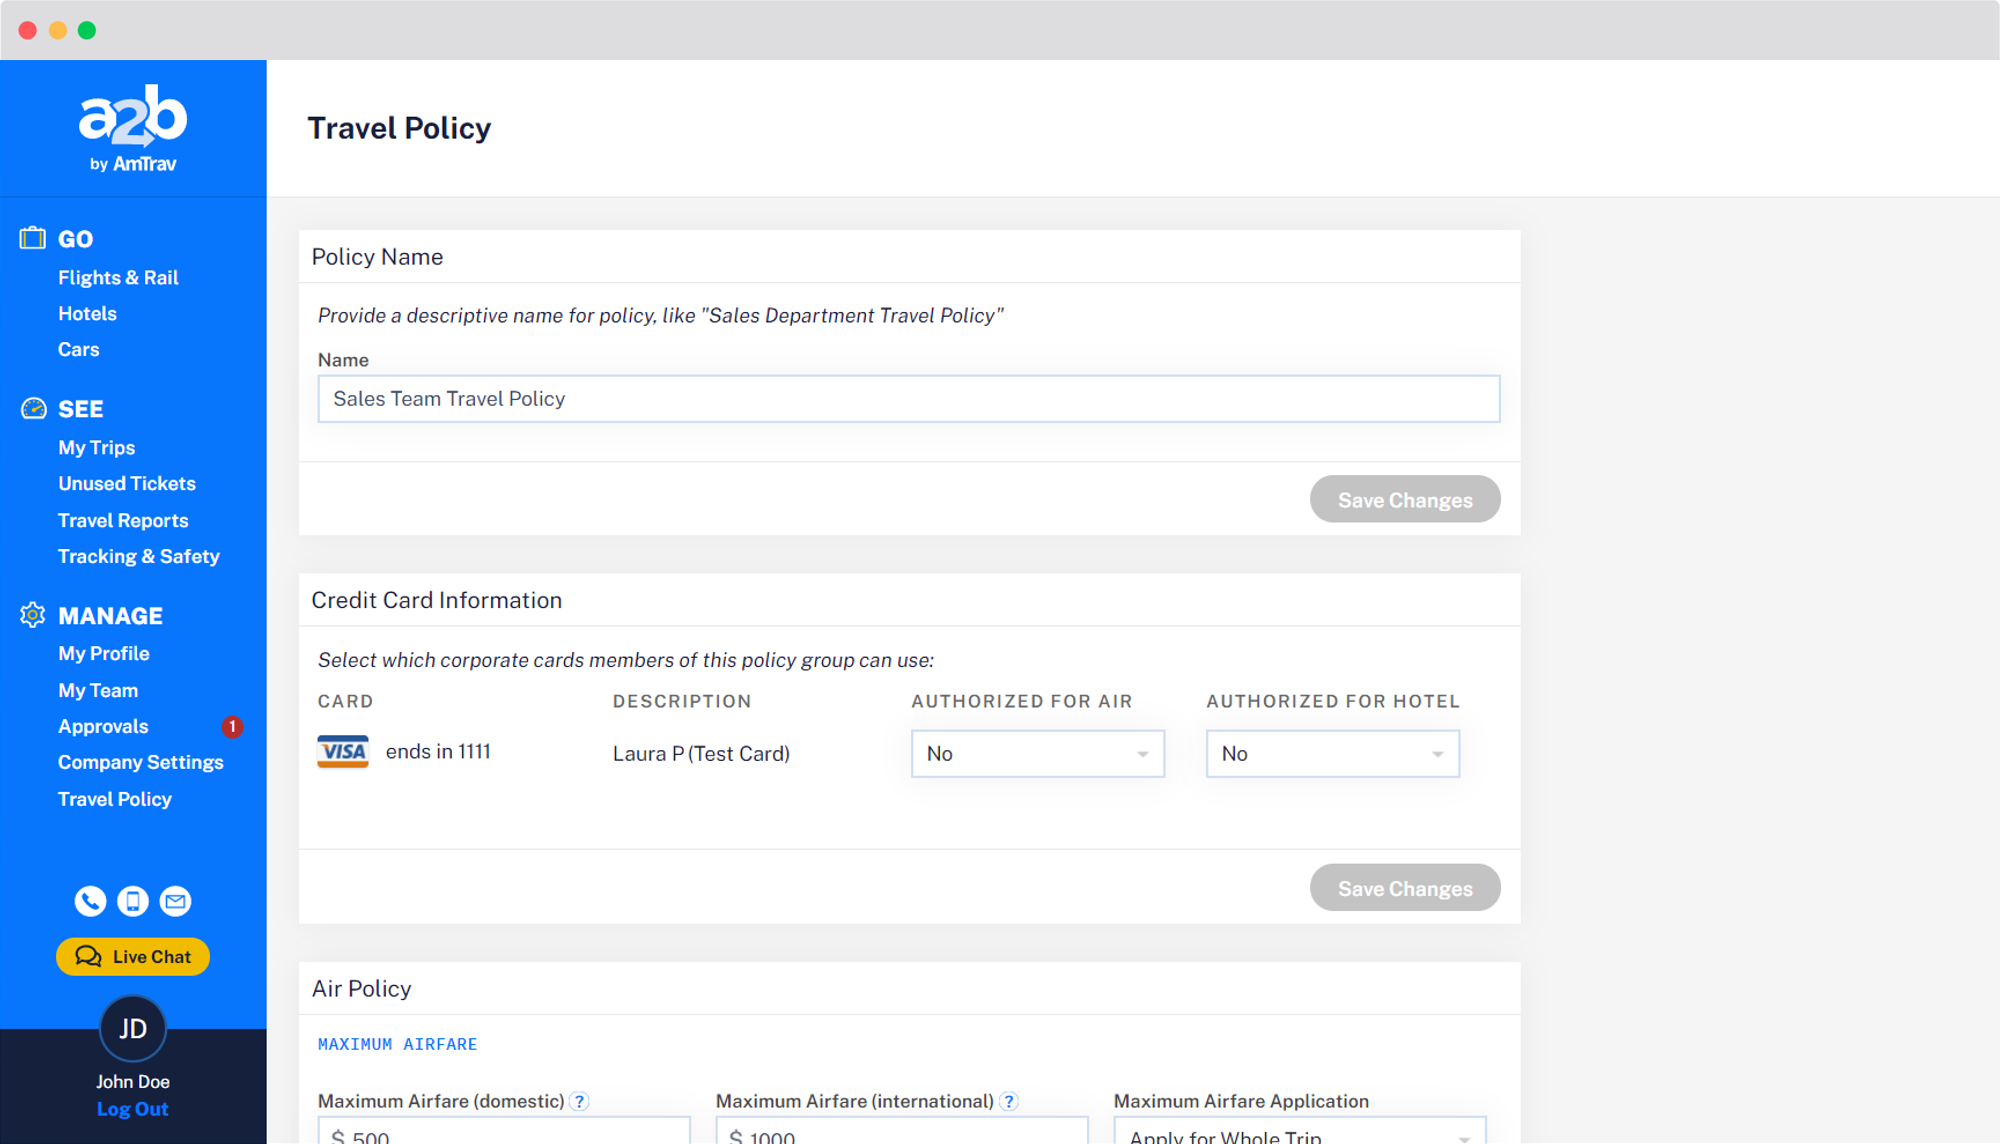The image size is (2000, 1144).
Task: Click the help icon beside Maximum Airfare (international)
Action: tap(1009, 1101)
